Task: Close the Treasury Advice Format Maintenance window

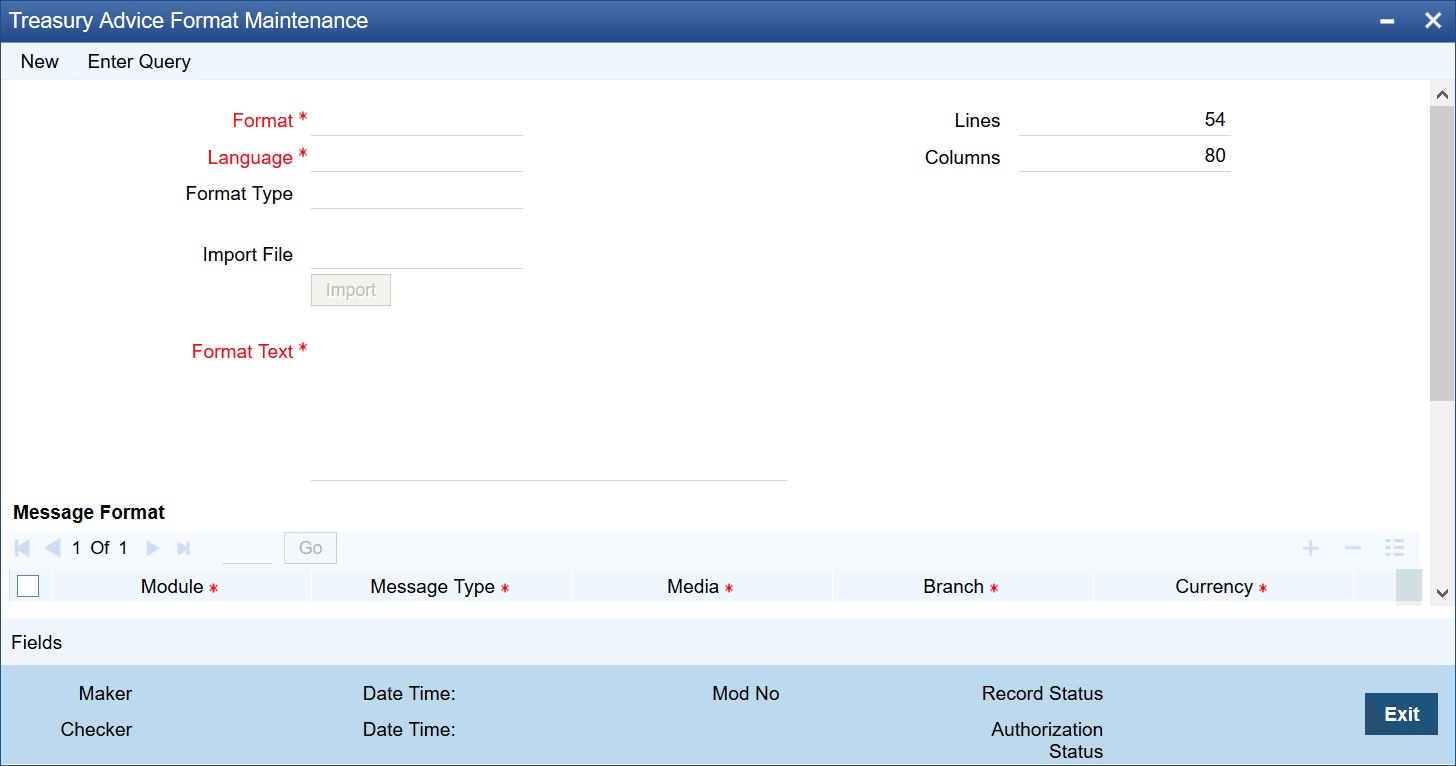Action: (x=1432, y=21)
